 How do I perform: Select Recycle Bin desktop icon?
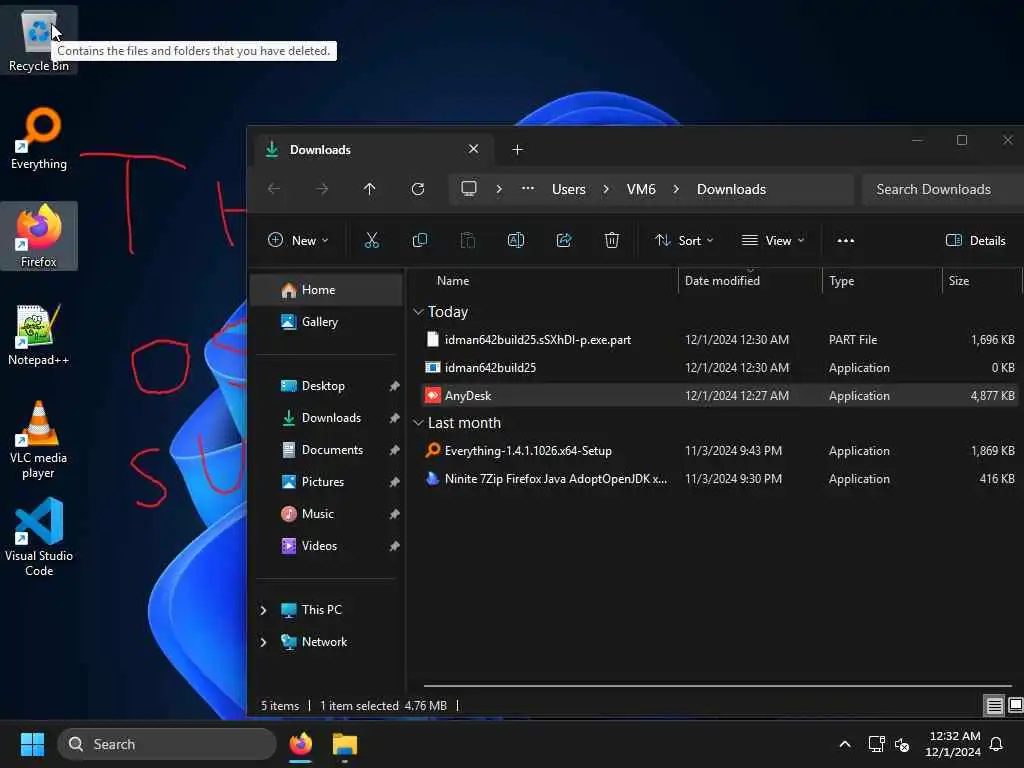(x=39, y=40)
